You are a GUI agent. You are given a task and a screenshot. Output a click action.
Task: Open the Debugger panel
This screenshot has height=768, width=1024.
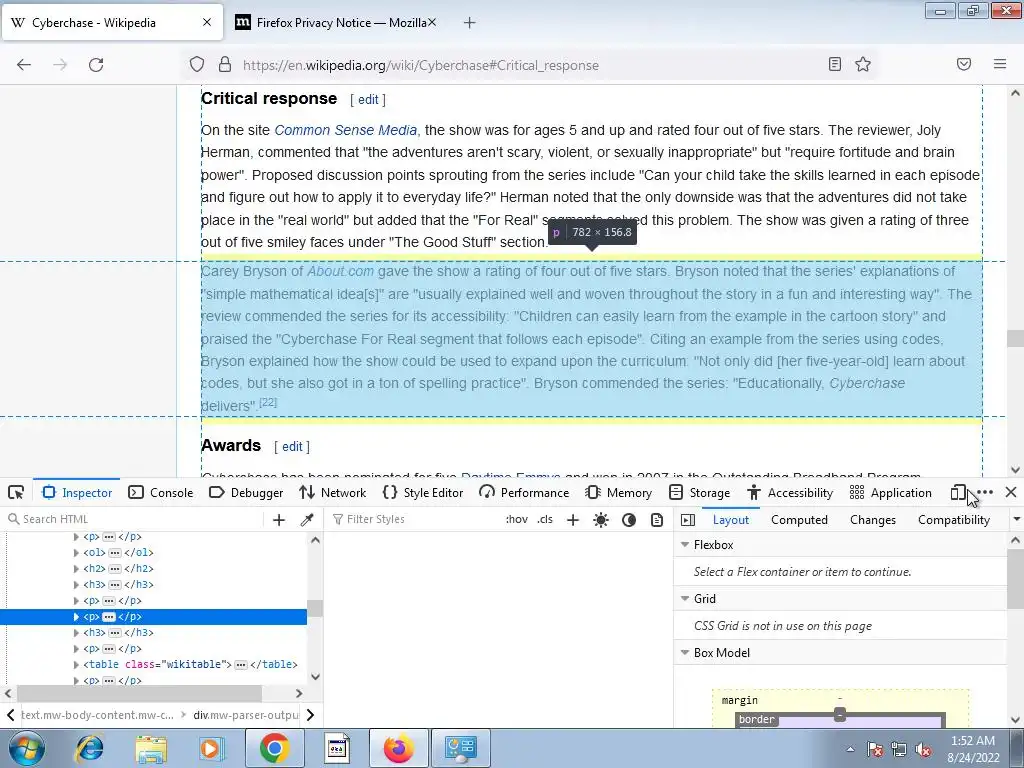pos(246,492)
